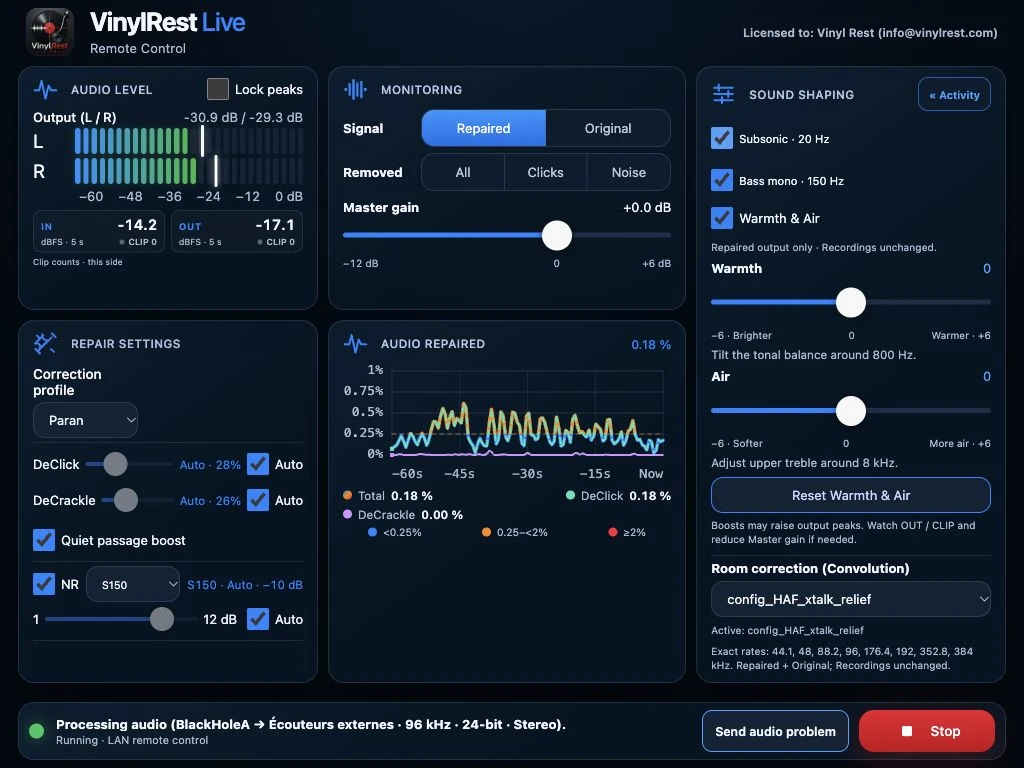Screen dimensions: 1024x768
Task: Click the Air slider handle
Action: pos(851,411)
